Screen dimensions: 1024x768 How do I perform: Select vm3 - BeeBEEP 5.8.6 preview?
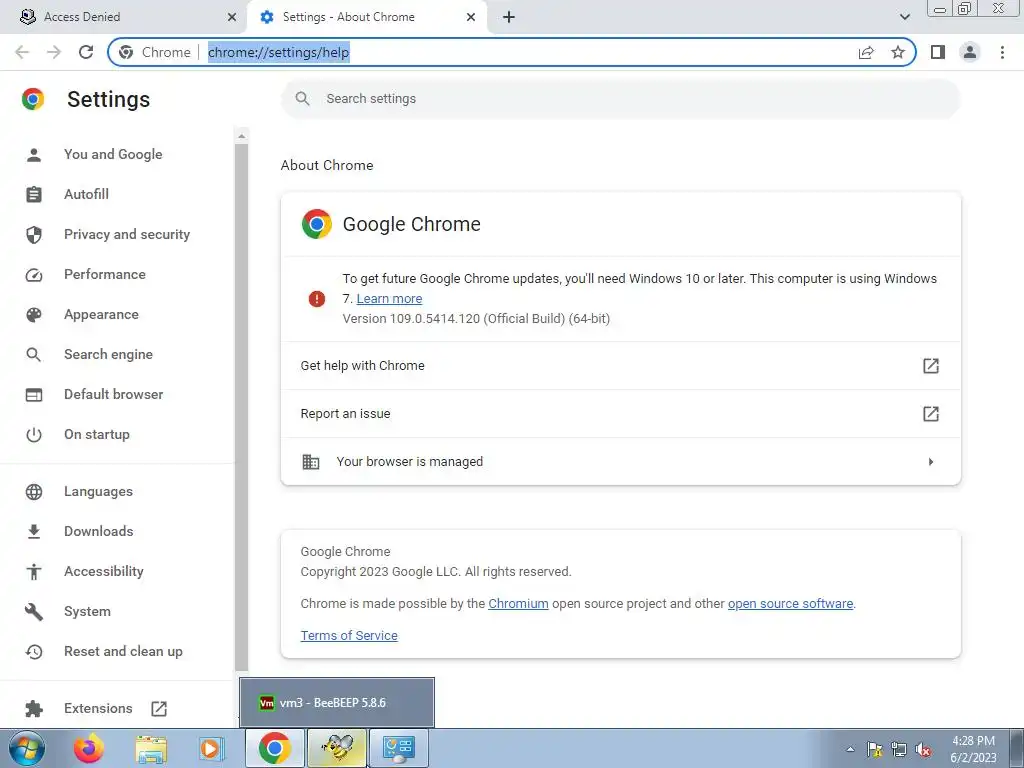click(x=337, y=703)
